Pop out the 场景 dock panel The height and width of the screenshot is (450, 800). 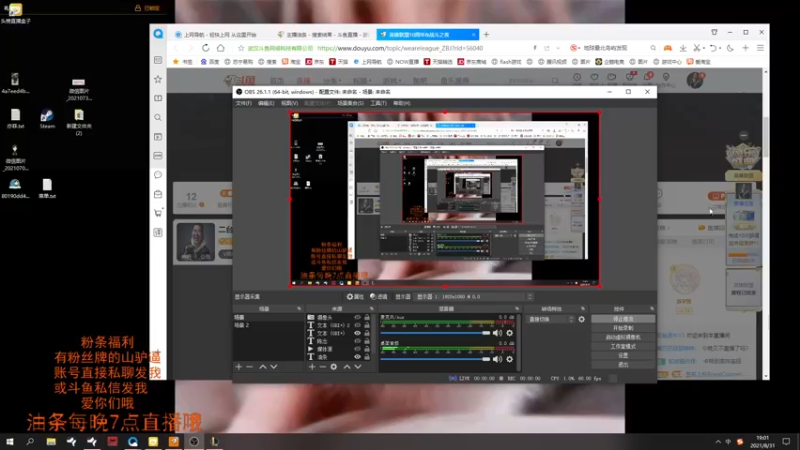299,309
